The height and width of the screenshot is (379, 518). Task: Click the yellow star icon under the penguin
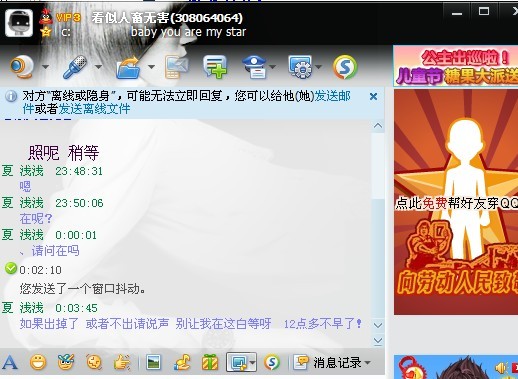pos(46,32)
